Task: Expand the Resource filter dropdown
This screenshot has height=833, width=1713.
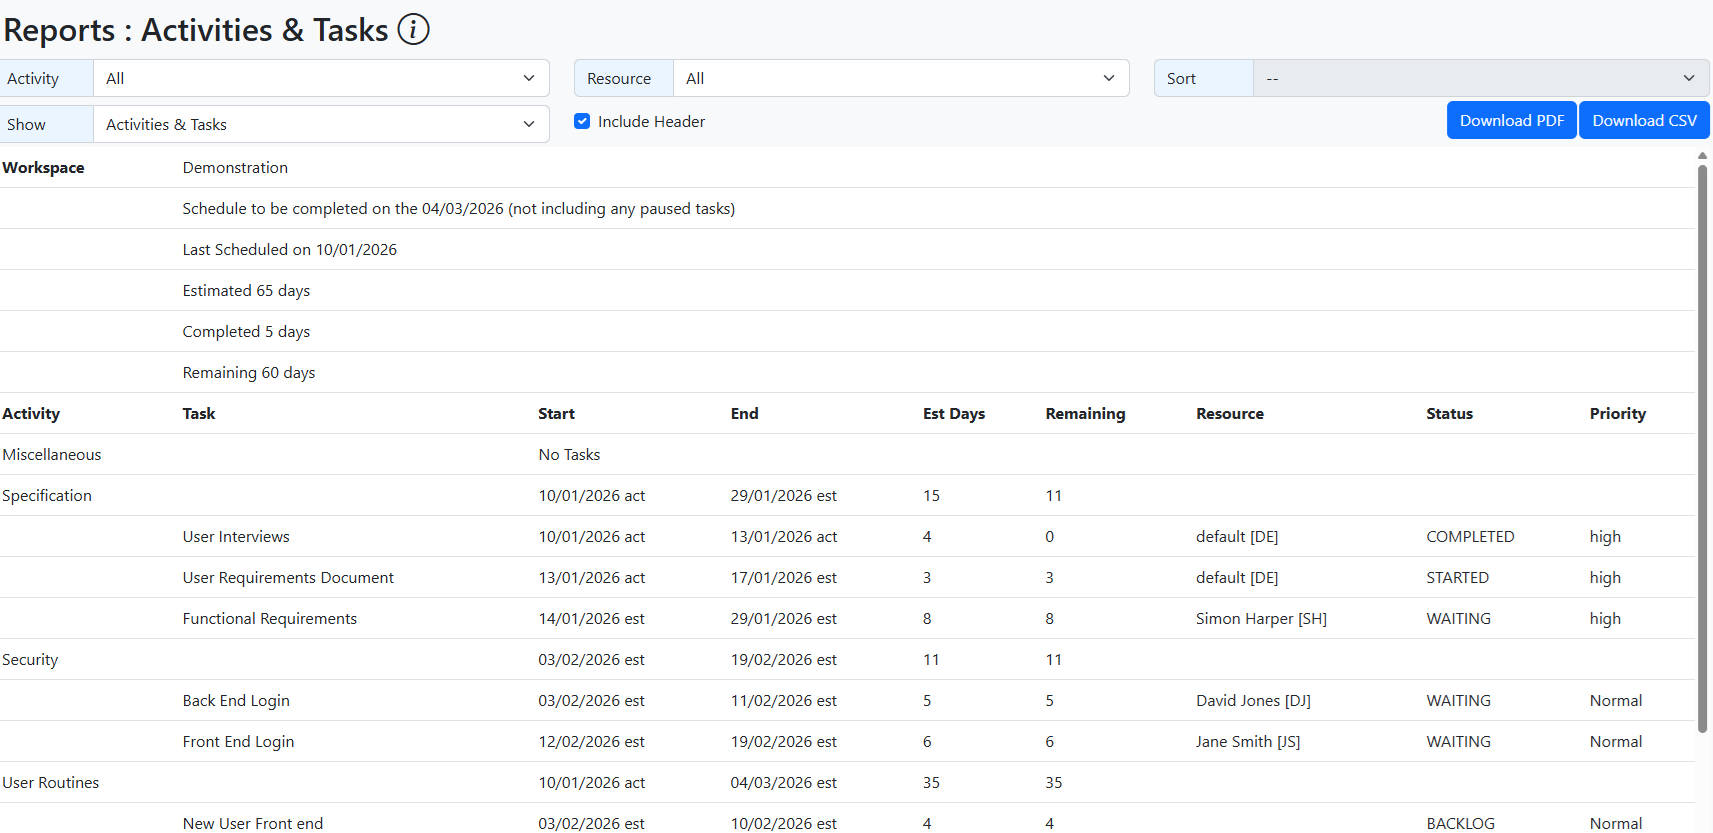Action: (900, 79)
